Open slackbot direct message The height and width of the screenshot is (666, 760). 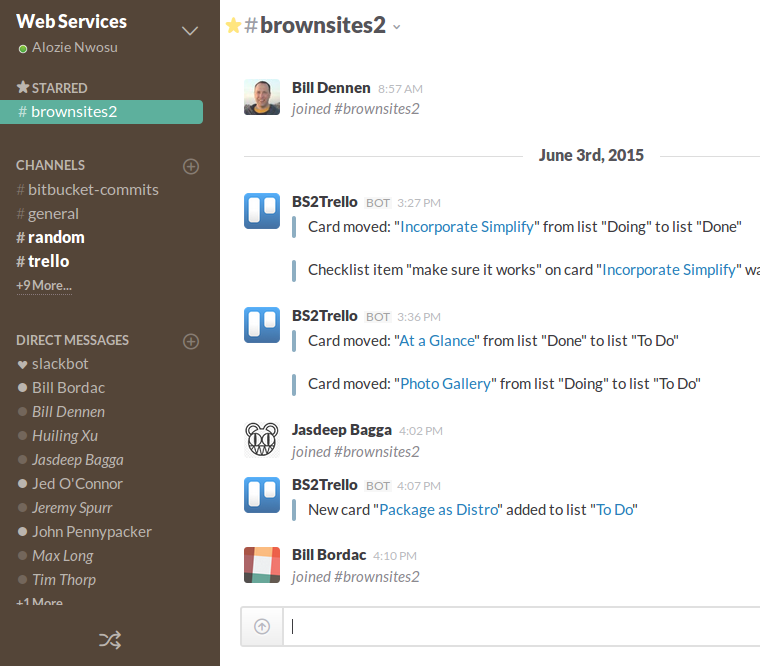point(60,364)
